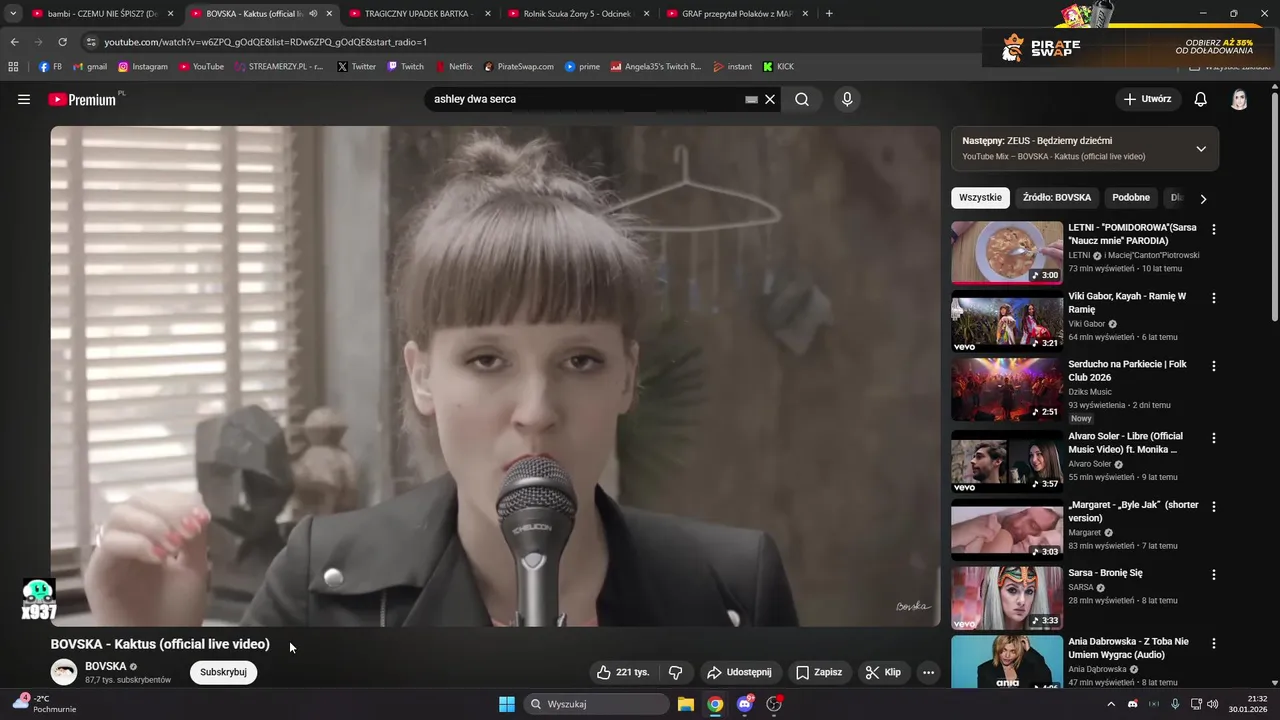
Task: Open the Netflix bookmark
Action: pyautogui.click(x=453, y=67)
